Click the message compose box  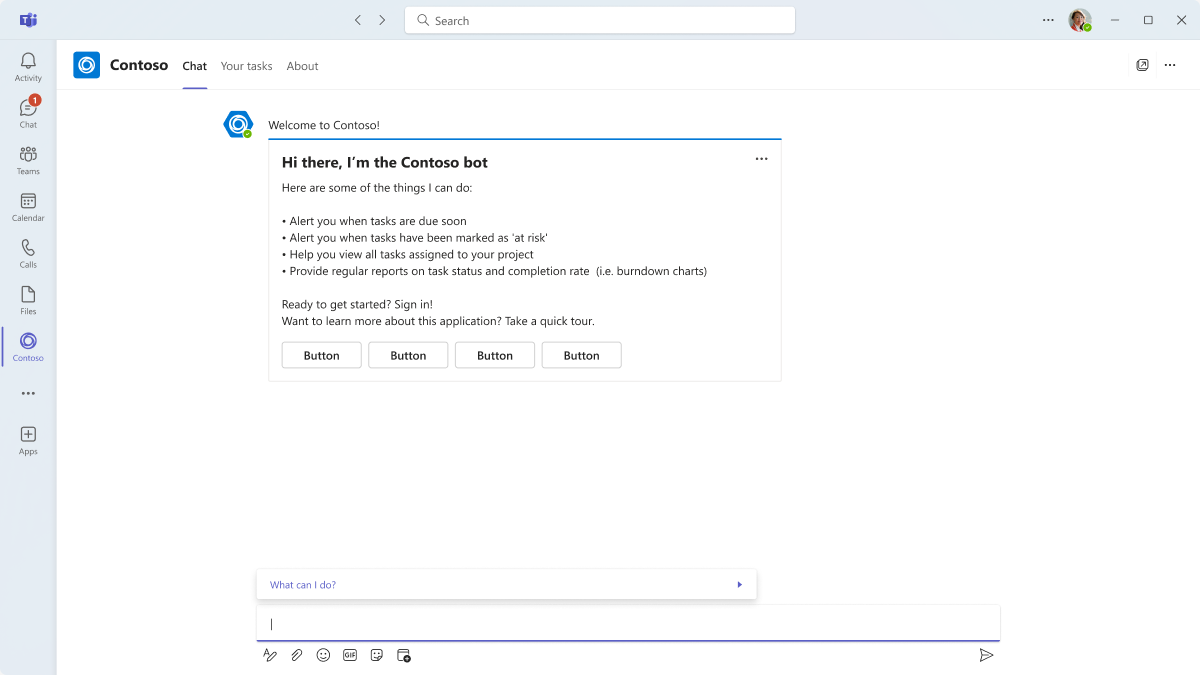(x=628, y=623)
